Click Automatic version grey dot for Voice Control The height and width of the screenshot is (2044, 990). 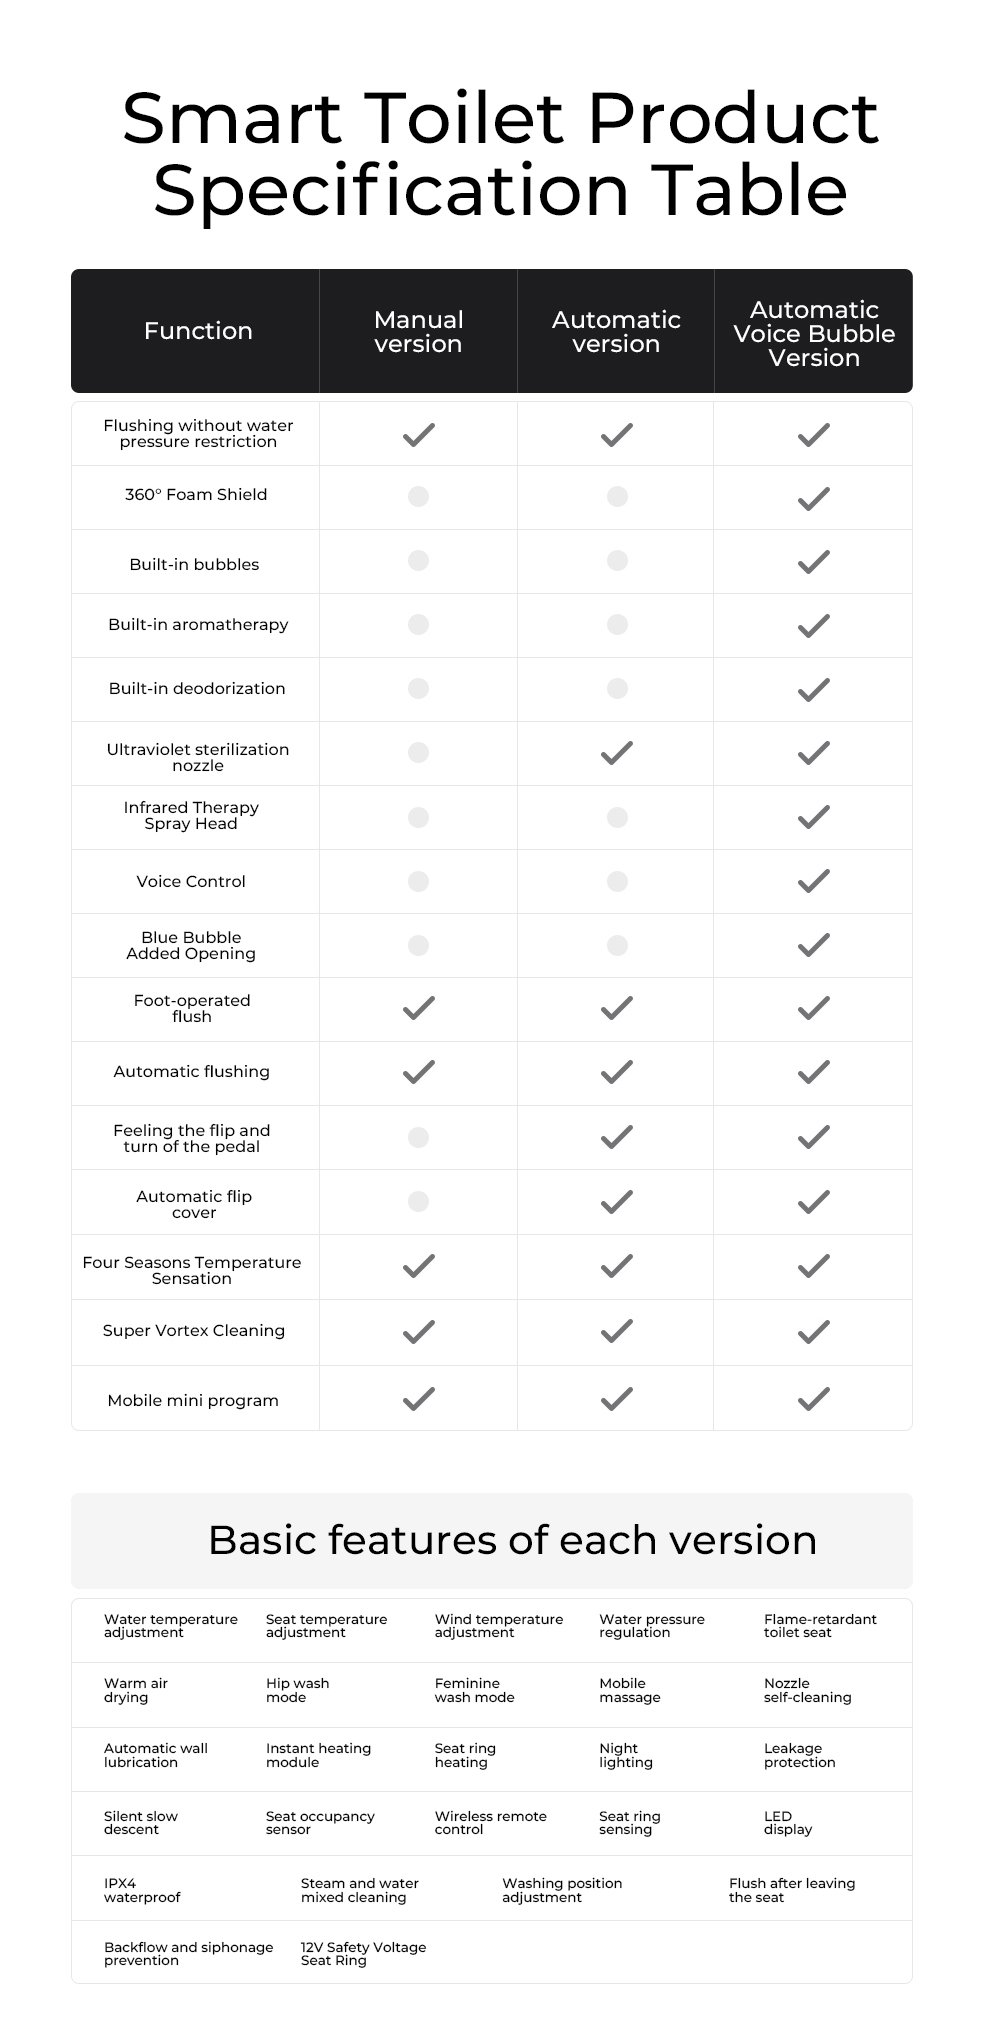(617, 881)
